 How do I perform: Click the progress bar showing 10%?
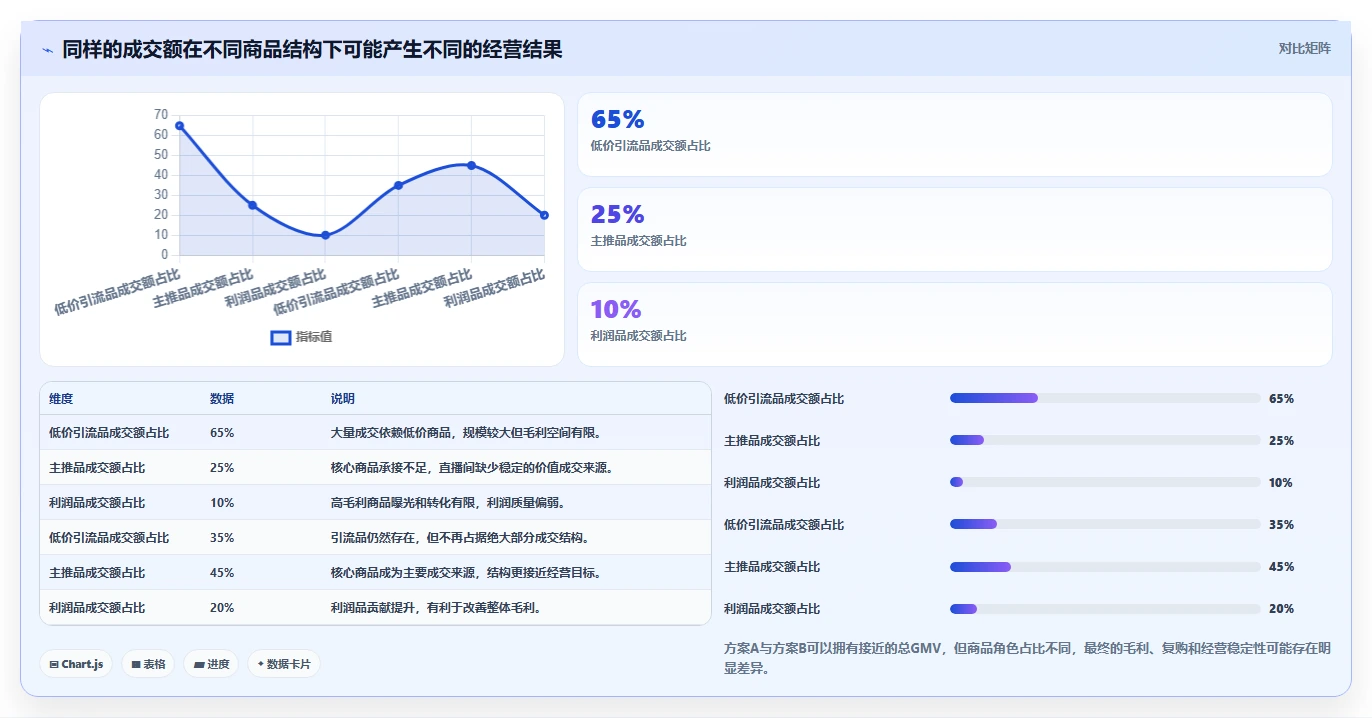point(1105,482)
